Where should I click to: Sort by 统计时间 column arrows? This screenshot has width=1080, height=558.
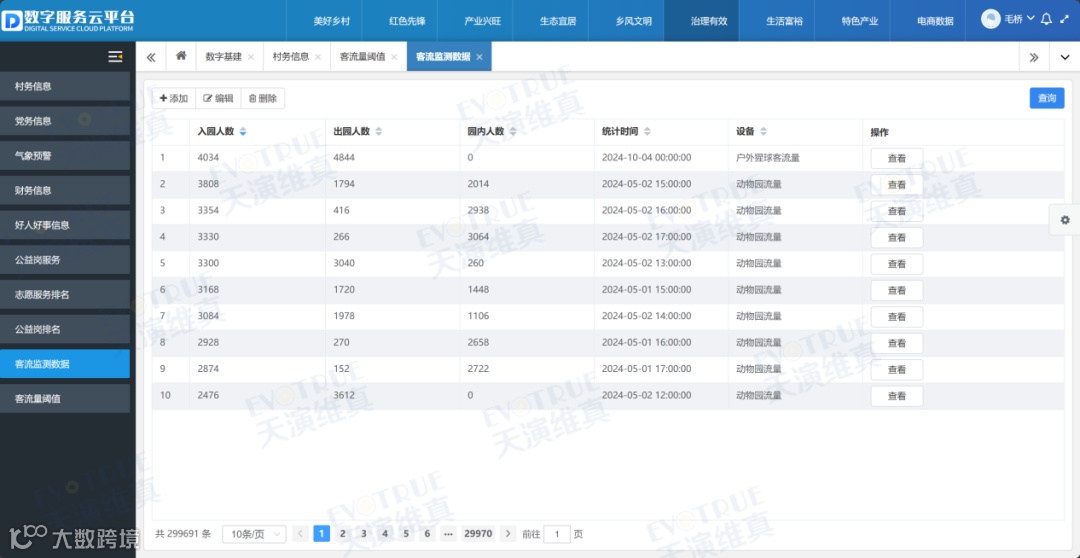coord(647,132)
